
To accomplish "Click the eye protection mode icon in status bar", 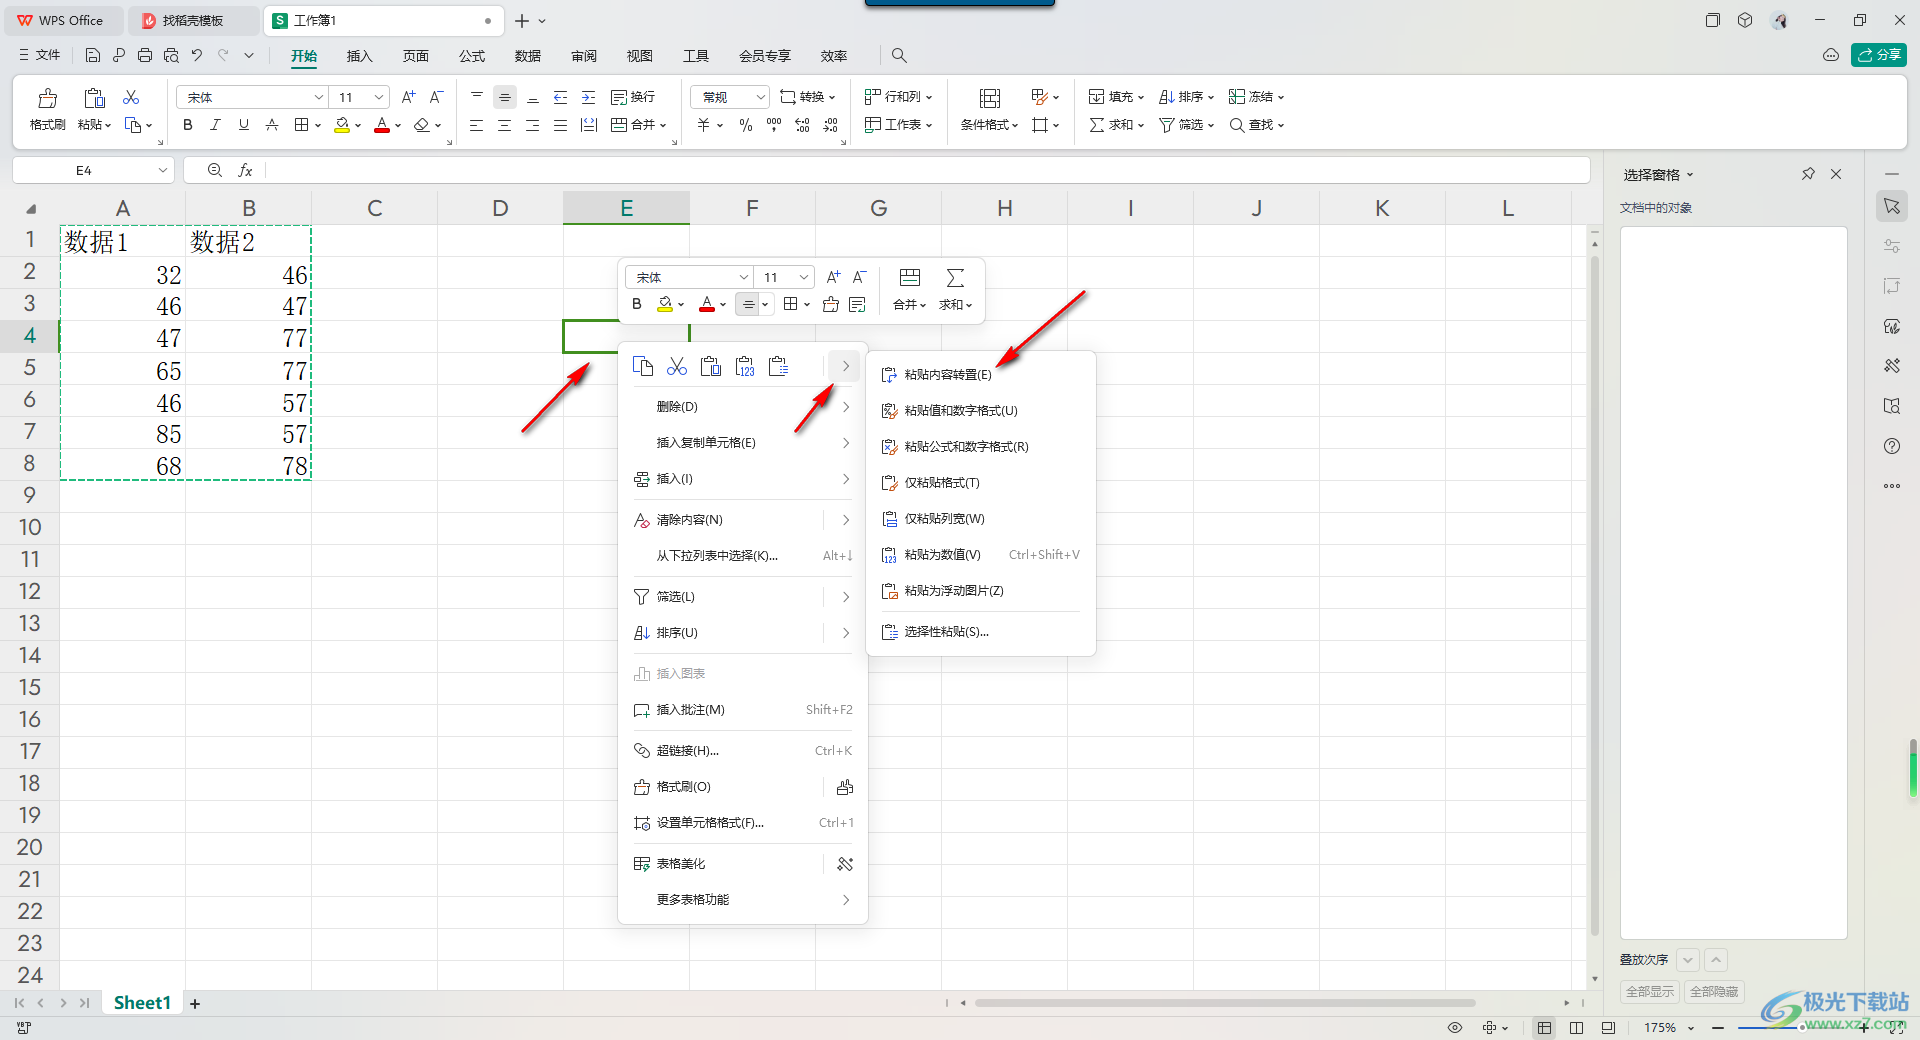I will point(1455,1028).
